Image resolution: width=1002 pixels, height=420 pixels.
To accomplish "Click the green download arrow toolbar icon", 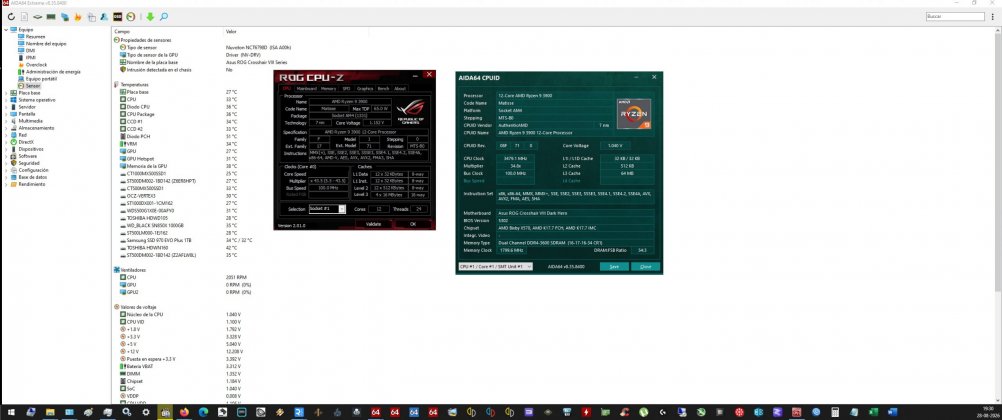I will coord(150,17).
